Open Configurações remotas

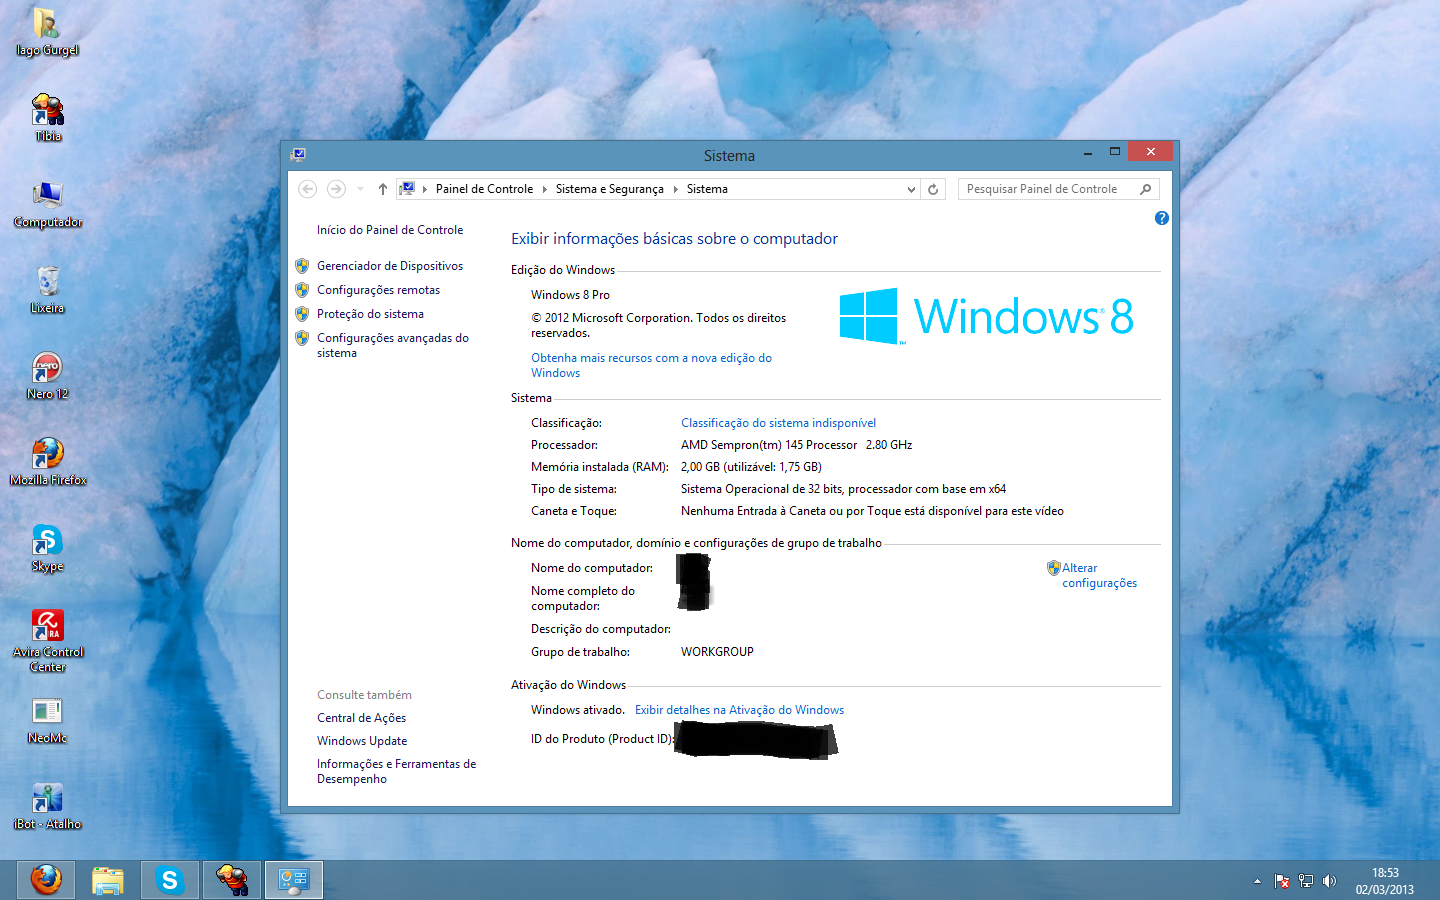(378, 290)
